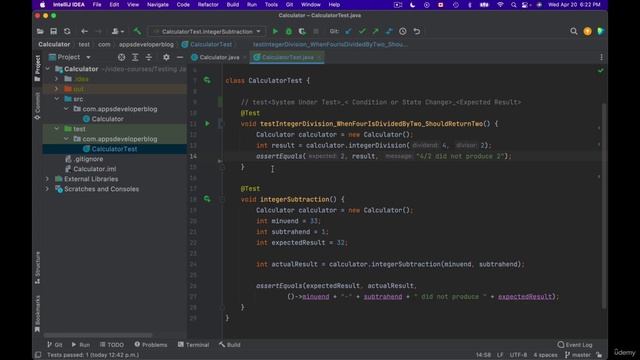This screenshot has height=360, width=640.
Task: Expand External Libraries node
Action: coord(47,179)
